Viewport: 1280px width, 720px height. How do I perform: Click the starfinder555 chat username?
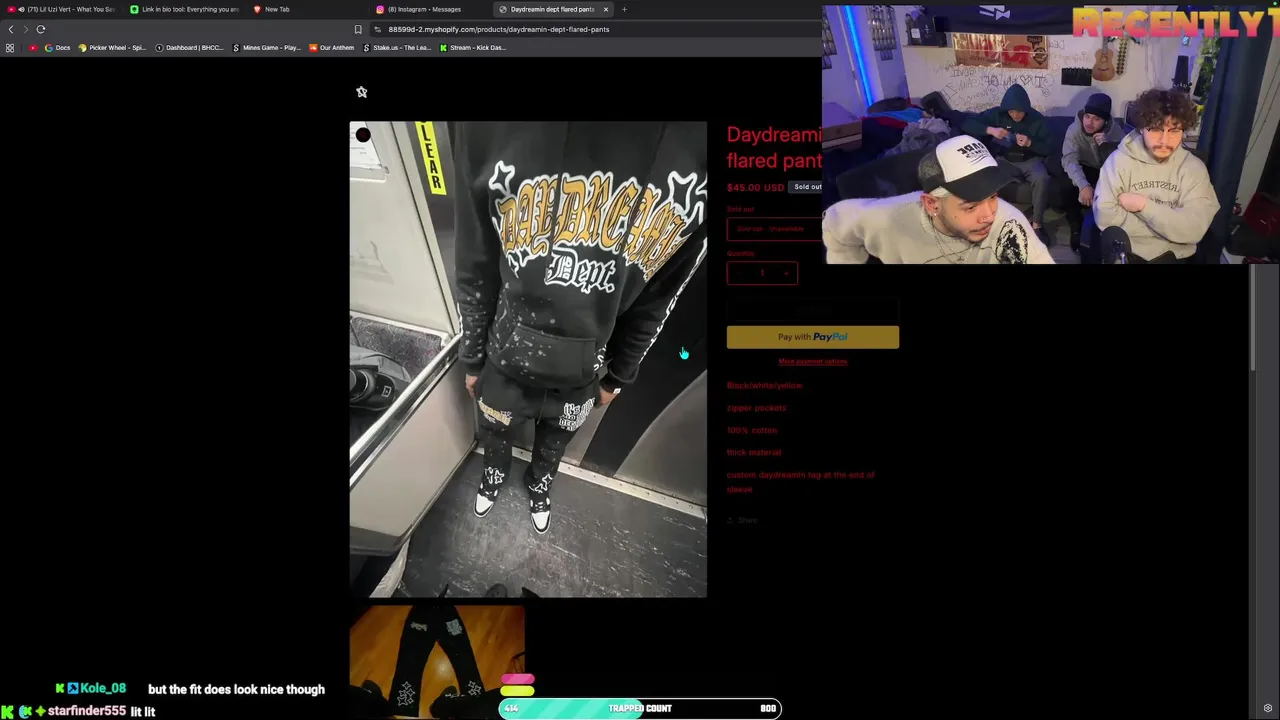click(86, 711)
